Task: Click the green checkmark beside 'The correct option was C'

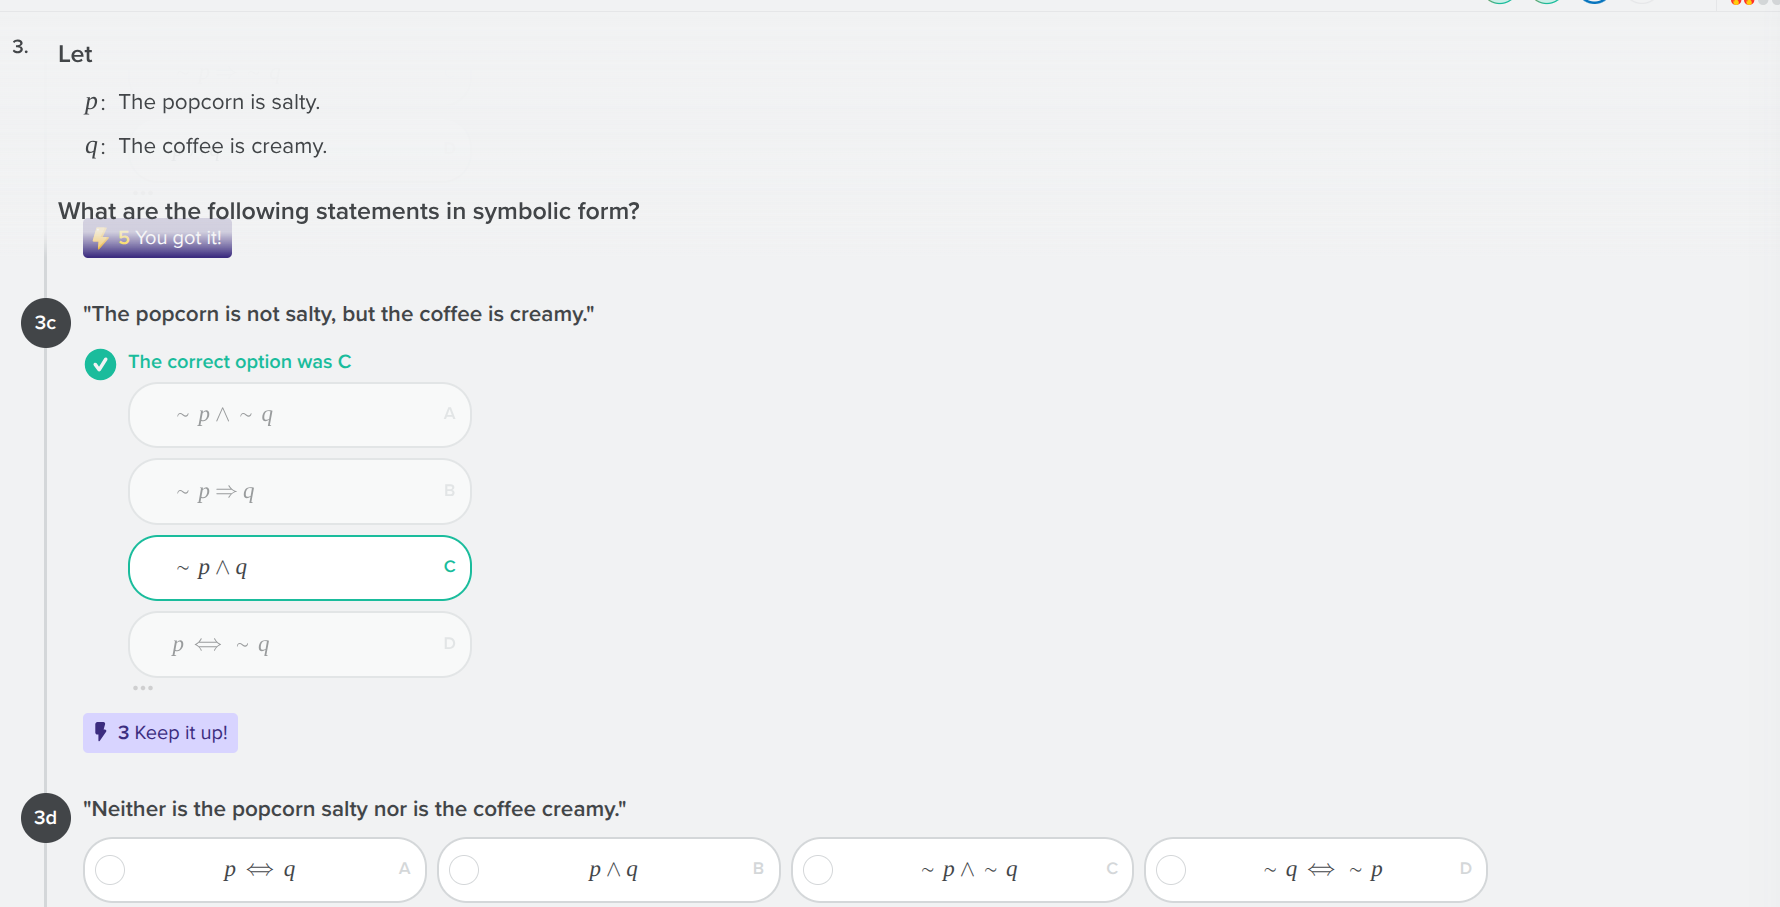Action: pyautogui.click(x=100, y=365)
